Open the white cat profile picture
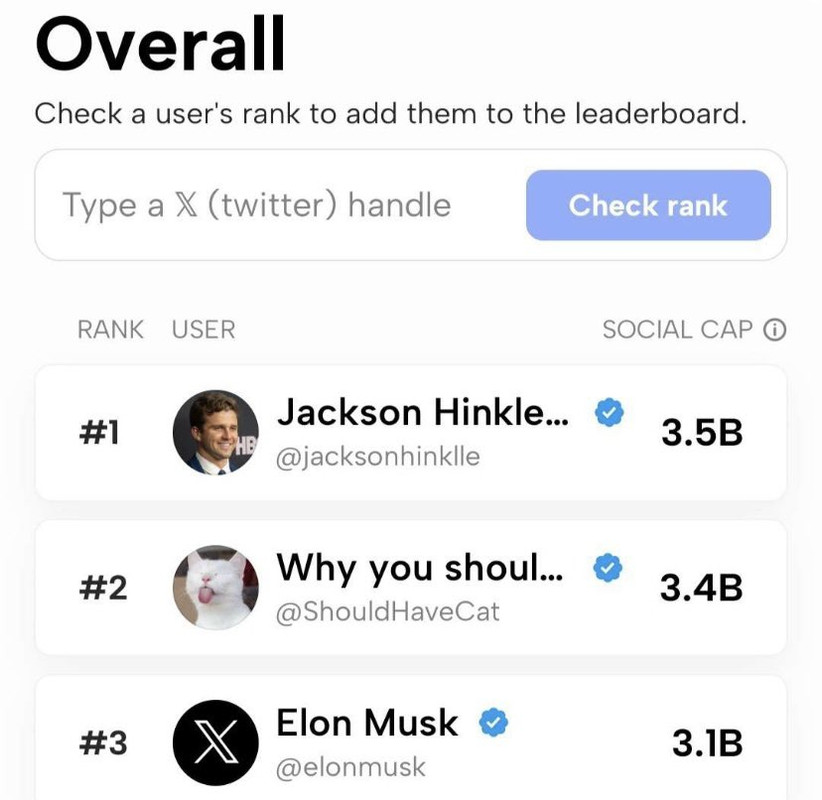 click(x=216, y=587)
